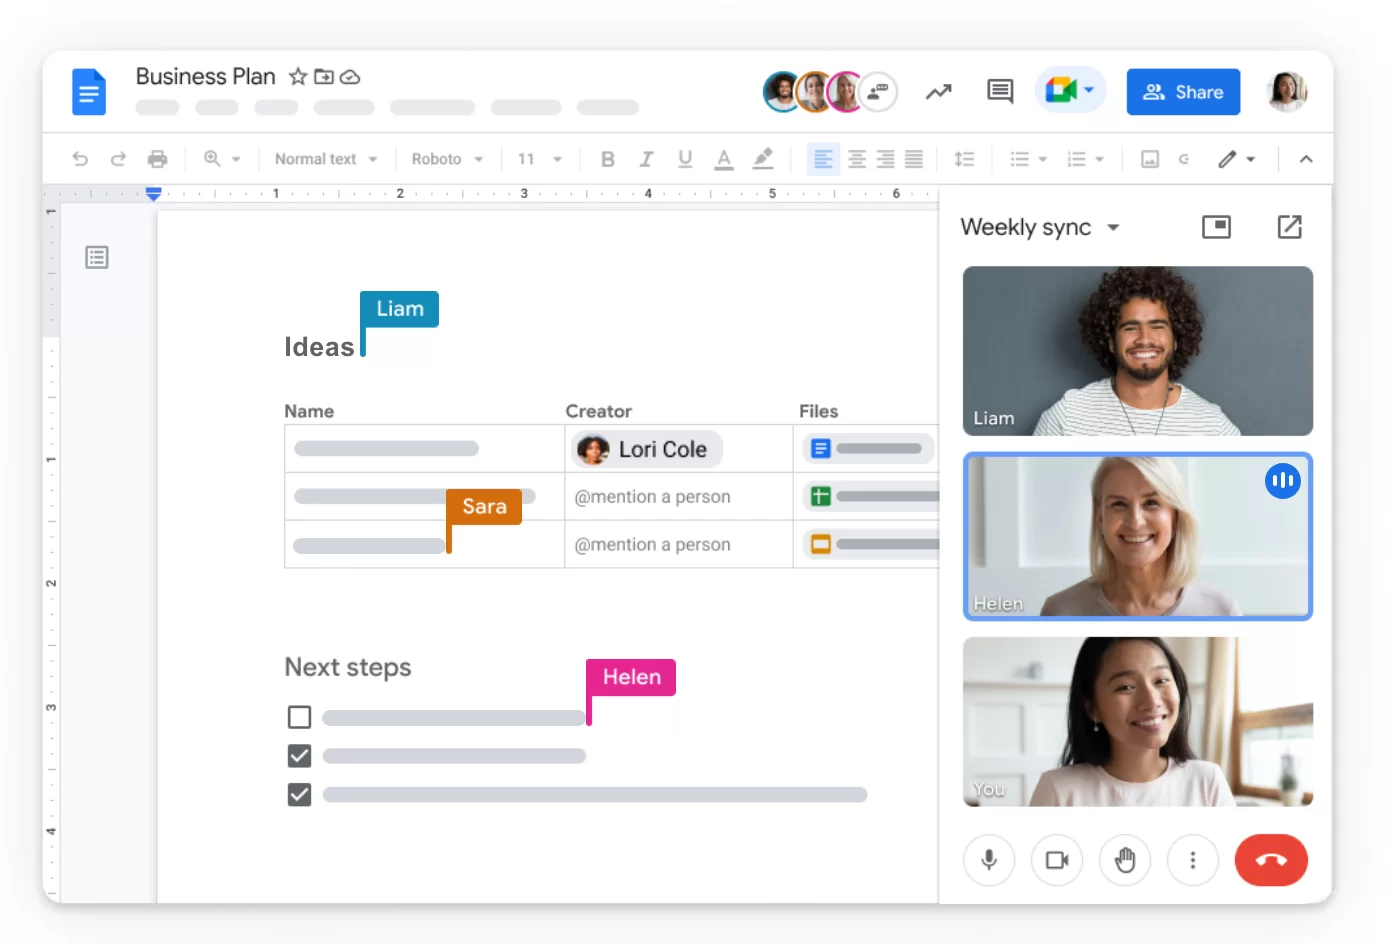This screenshot has height=944, width=1398.
Task: Open the Roboto font dropdown
Action: [x=447, y=159]
